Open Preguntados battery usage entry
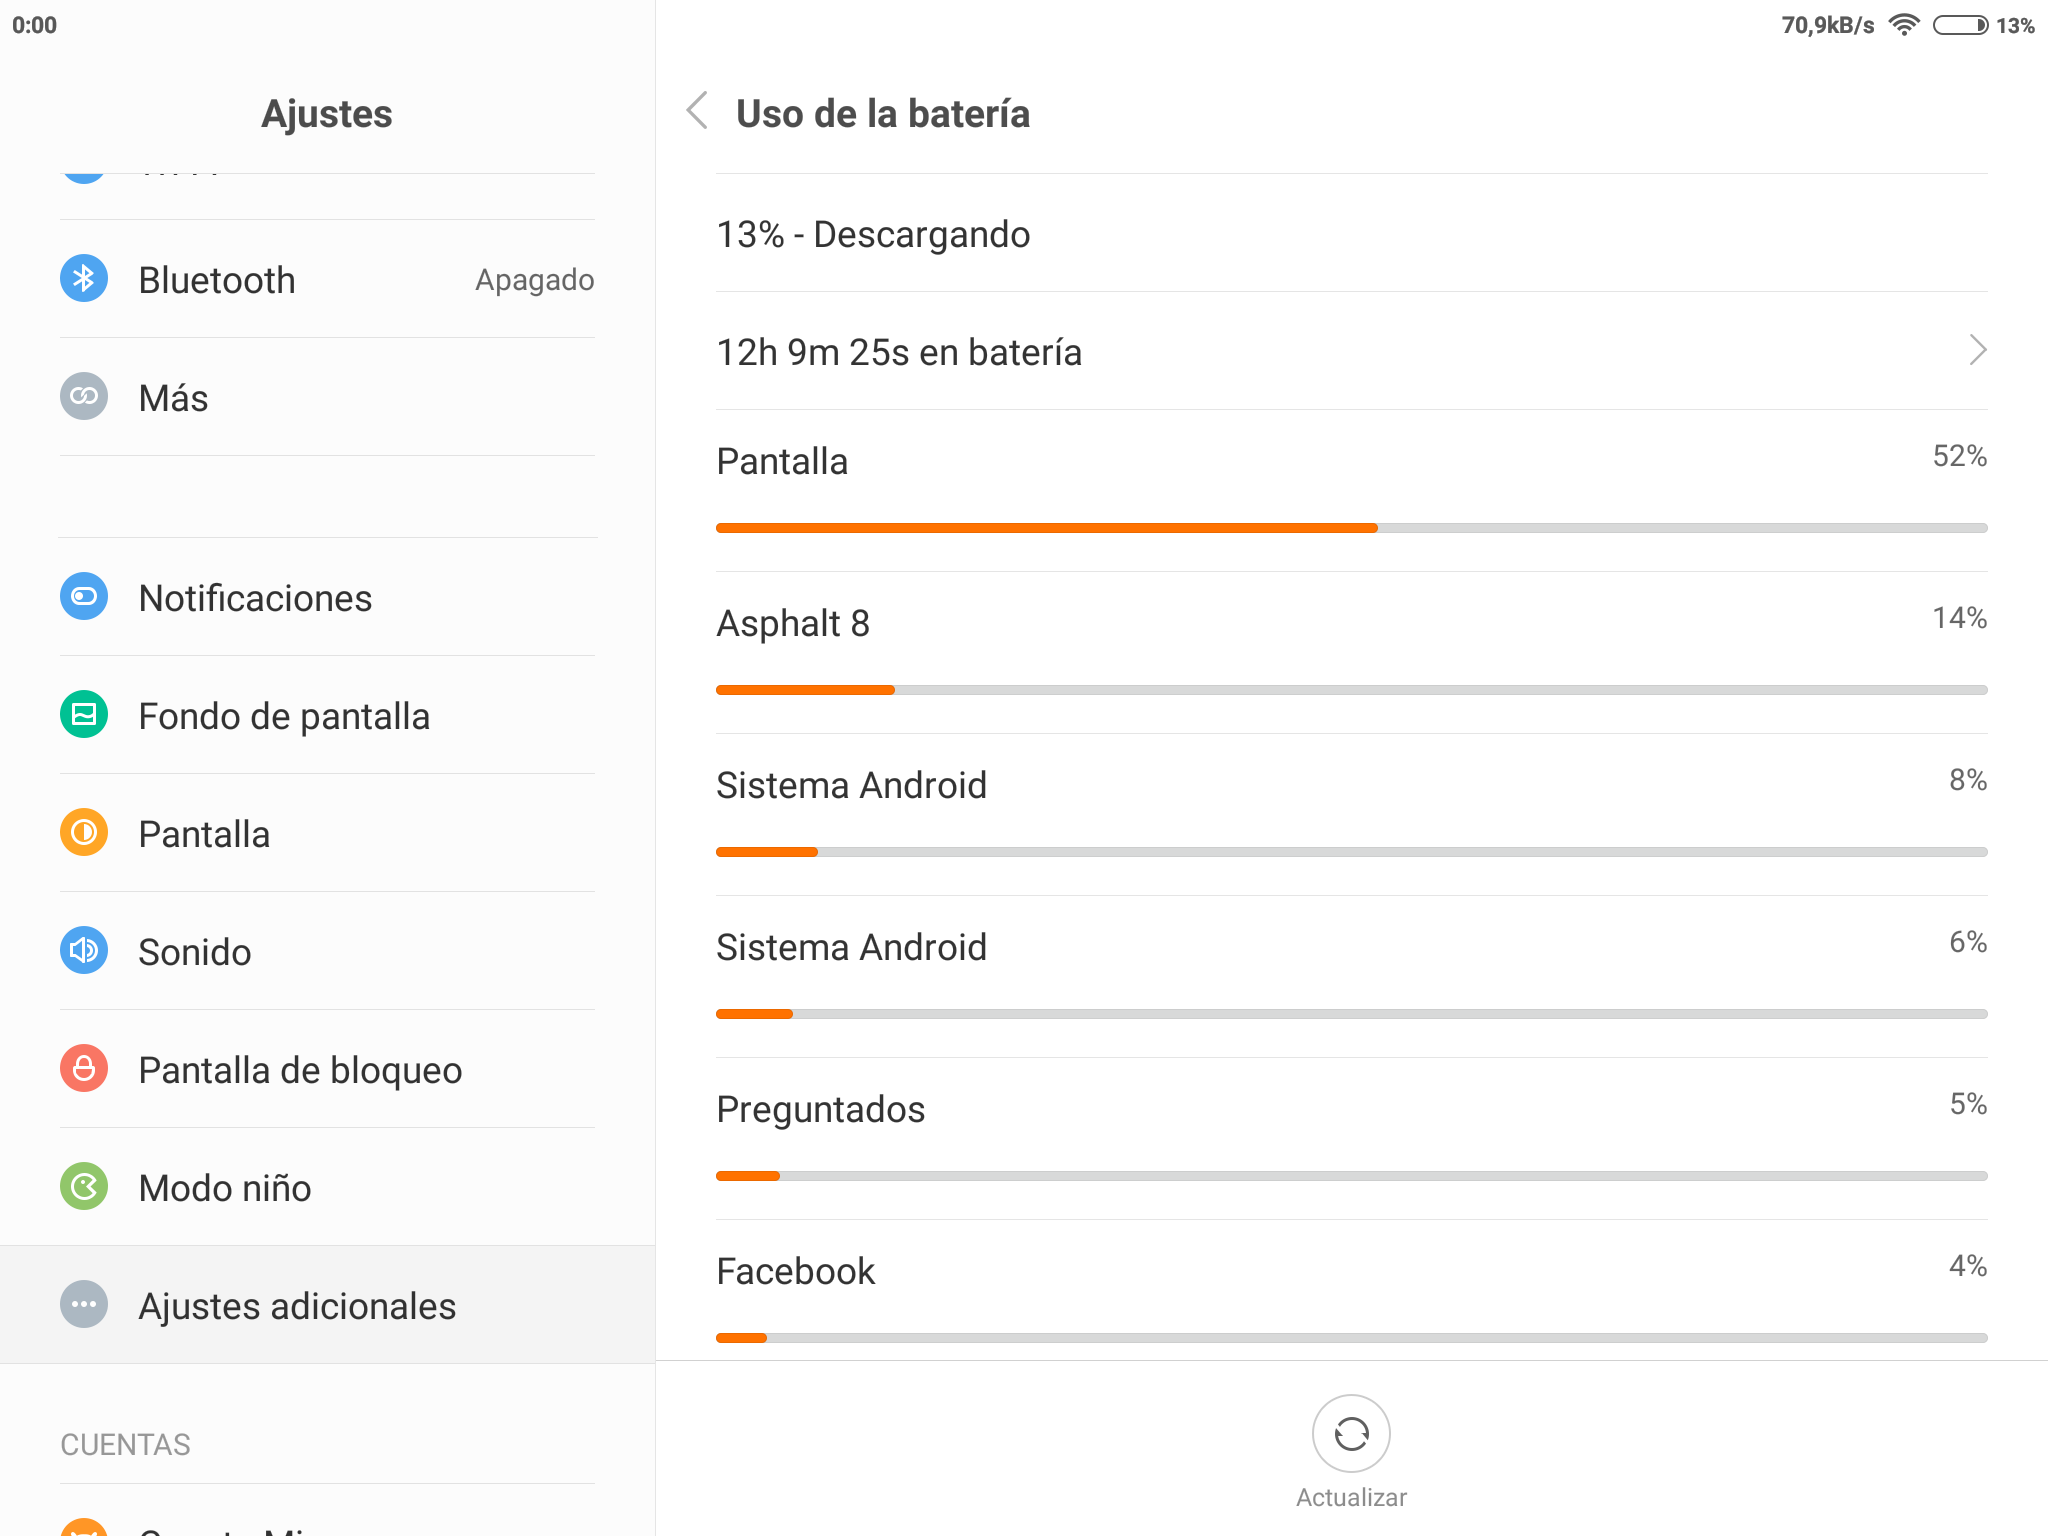This screenshot has width=2048, height=1536. click(x=1352, y=1139)
